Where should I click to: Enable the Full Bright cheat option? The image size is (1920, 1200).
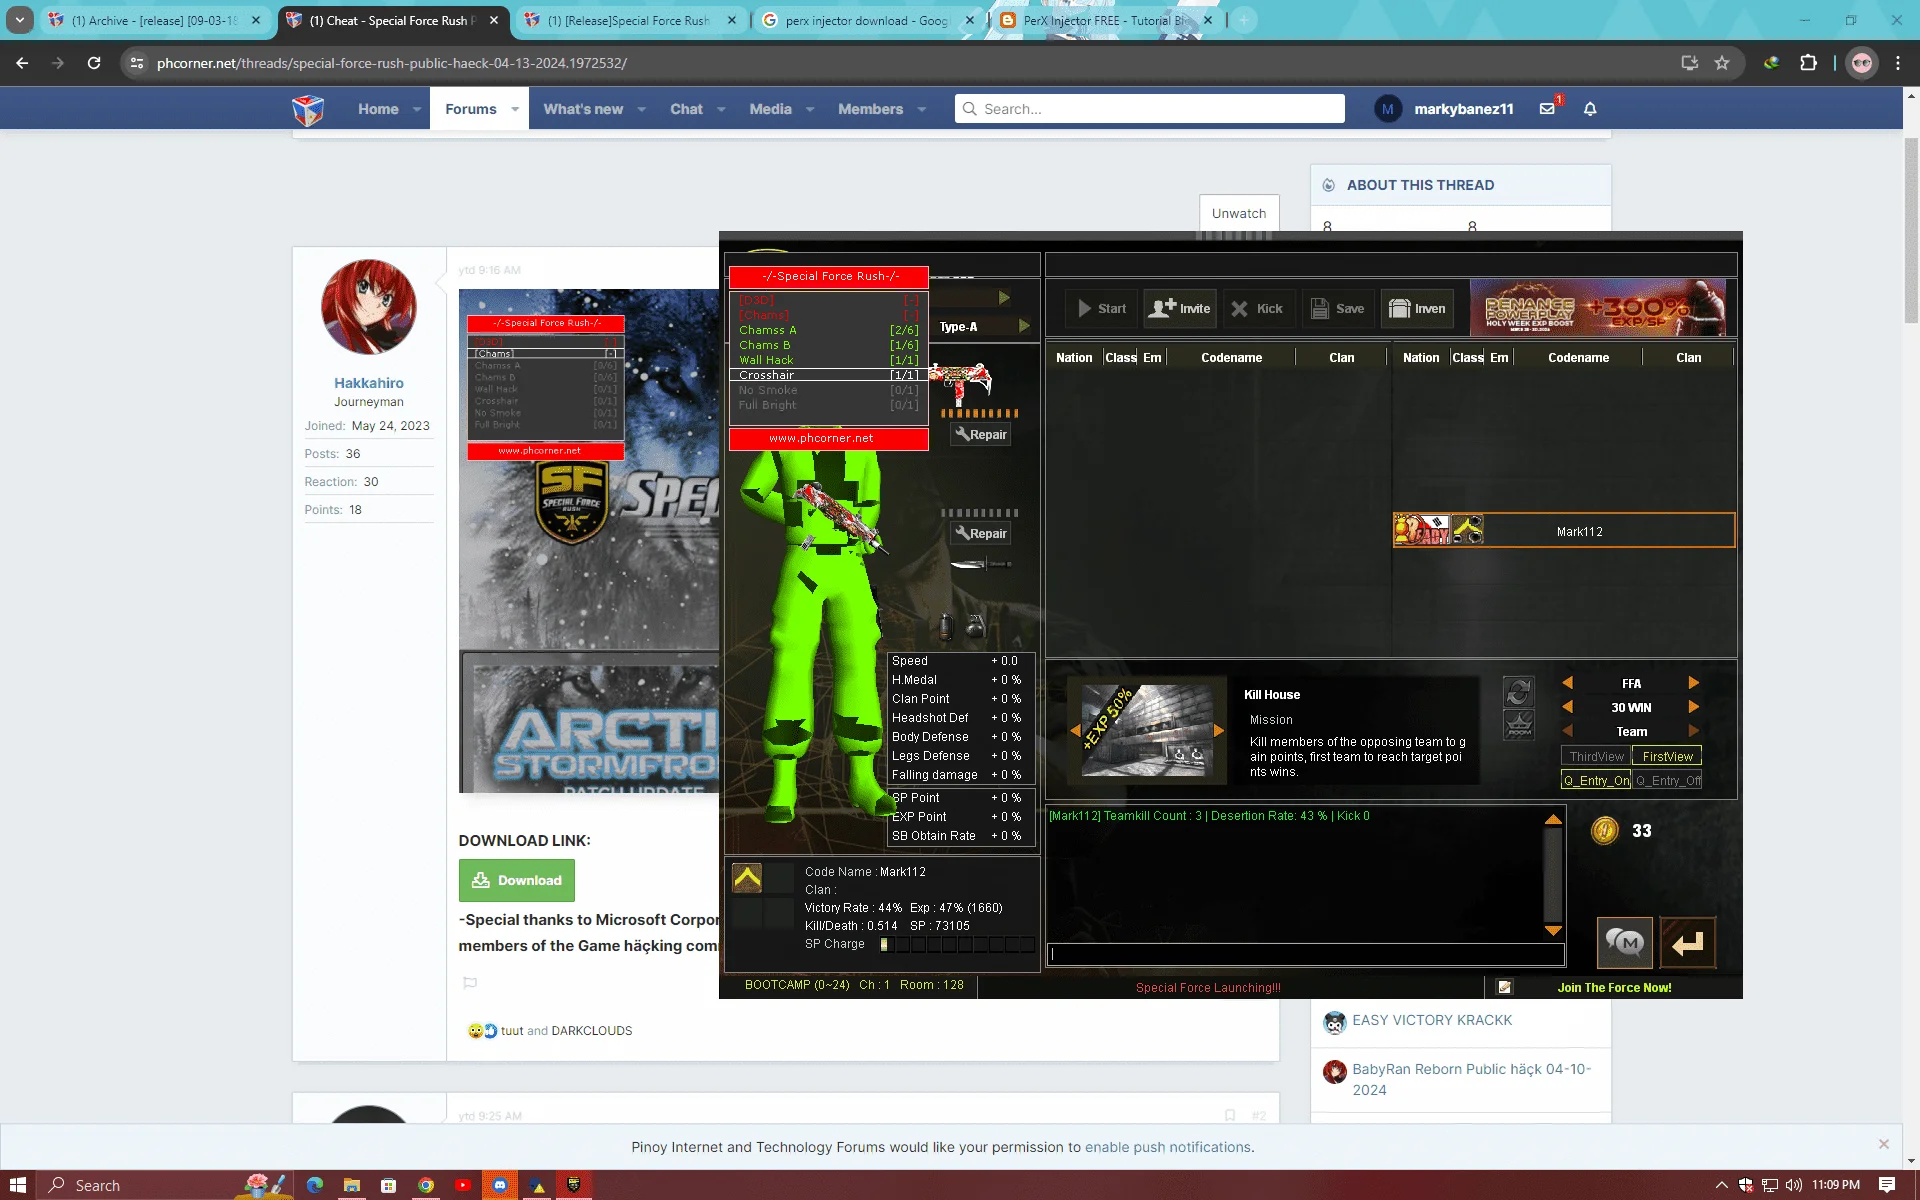828,405
